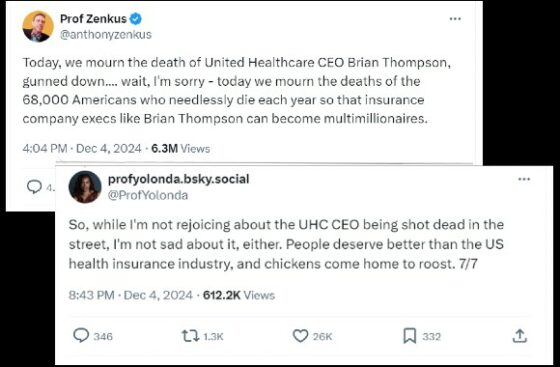Click the Prof Zenkus display name
This screenshot has height=367, width=560.
coord(93,19)
